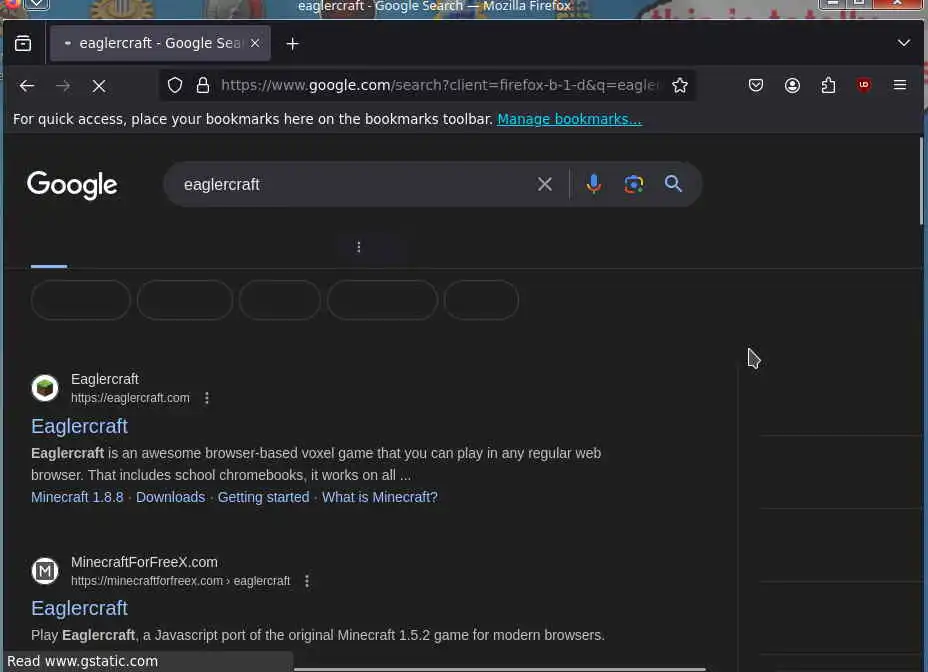The height and width of the screenshot is (672, 928).
Task: Open the Firefox View tabs overview icon
Action: pos(23,43)
